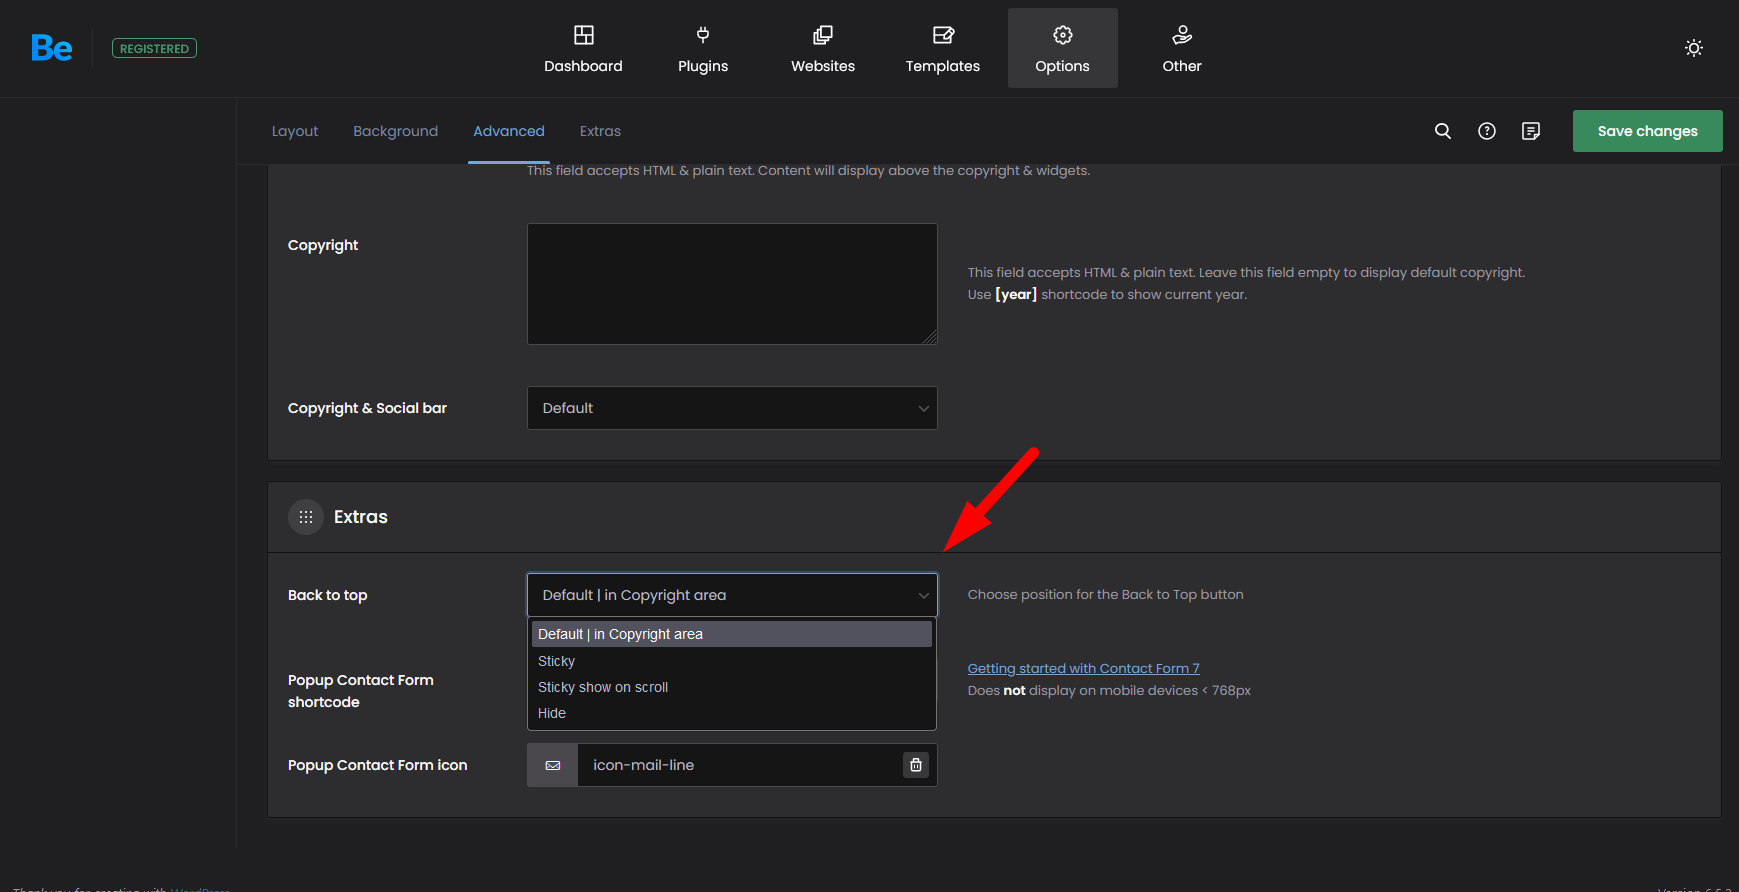The height and width of the screenshot is (892, 1739).
Task: Switch to the Extras tab
Action: 600,131
